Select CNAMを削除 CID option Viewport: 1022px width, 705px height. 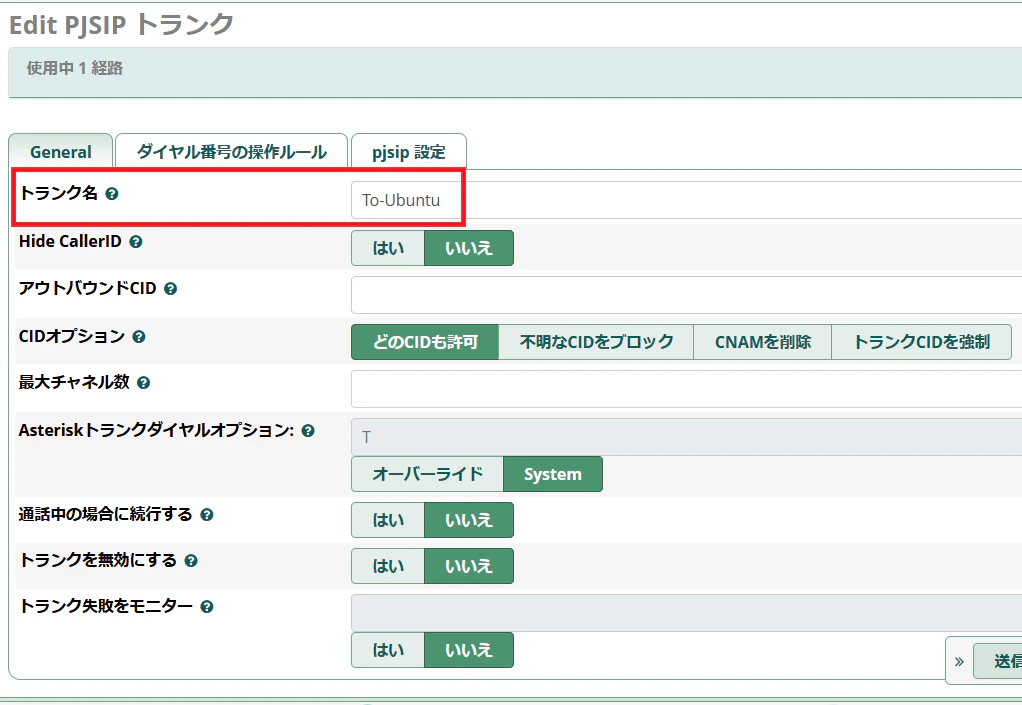(763, 342)
